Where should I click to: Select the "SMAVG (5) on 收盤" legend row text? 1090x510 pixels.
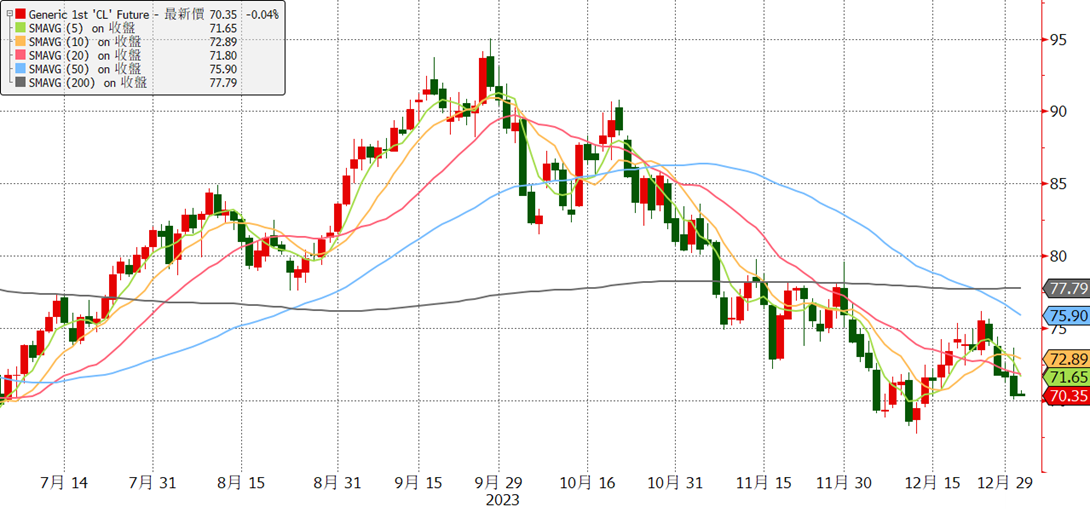tap(82, 27)
